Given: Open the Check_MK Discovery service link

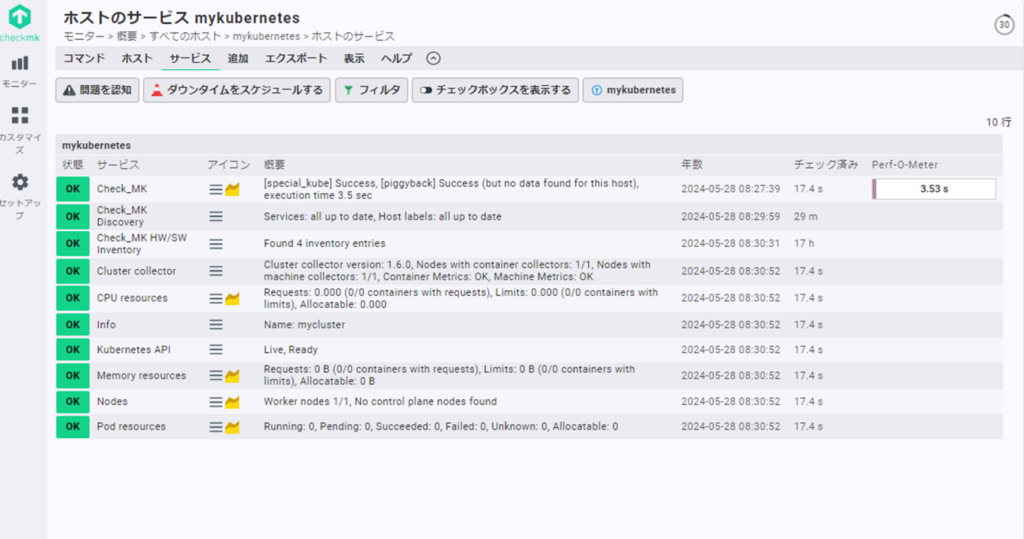Looking at the screenshot, I should click(122, 216).
